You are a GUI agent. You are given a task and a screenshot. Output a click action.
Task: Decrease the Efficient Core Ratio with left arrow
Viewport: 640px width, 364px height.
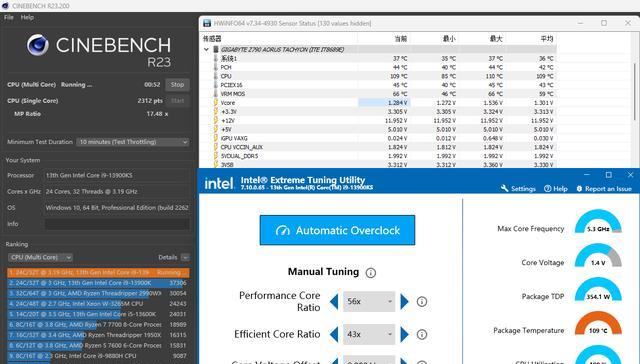[x=334, y=335]
